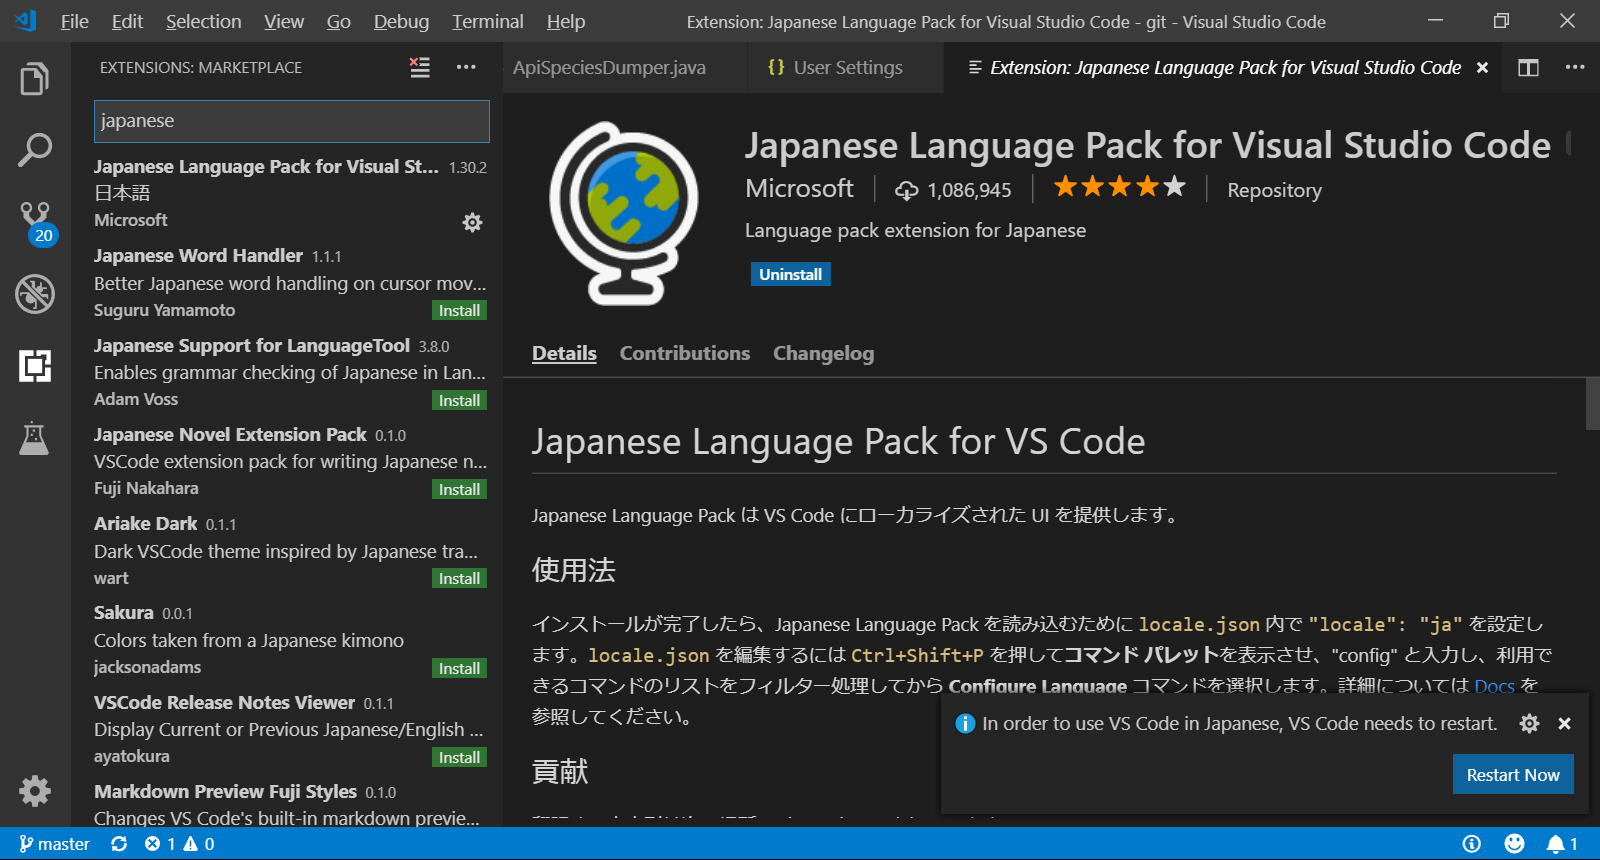Uninstall the Japanese Language Pack
Screen dimensions: 1600x860
[790, 274]
